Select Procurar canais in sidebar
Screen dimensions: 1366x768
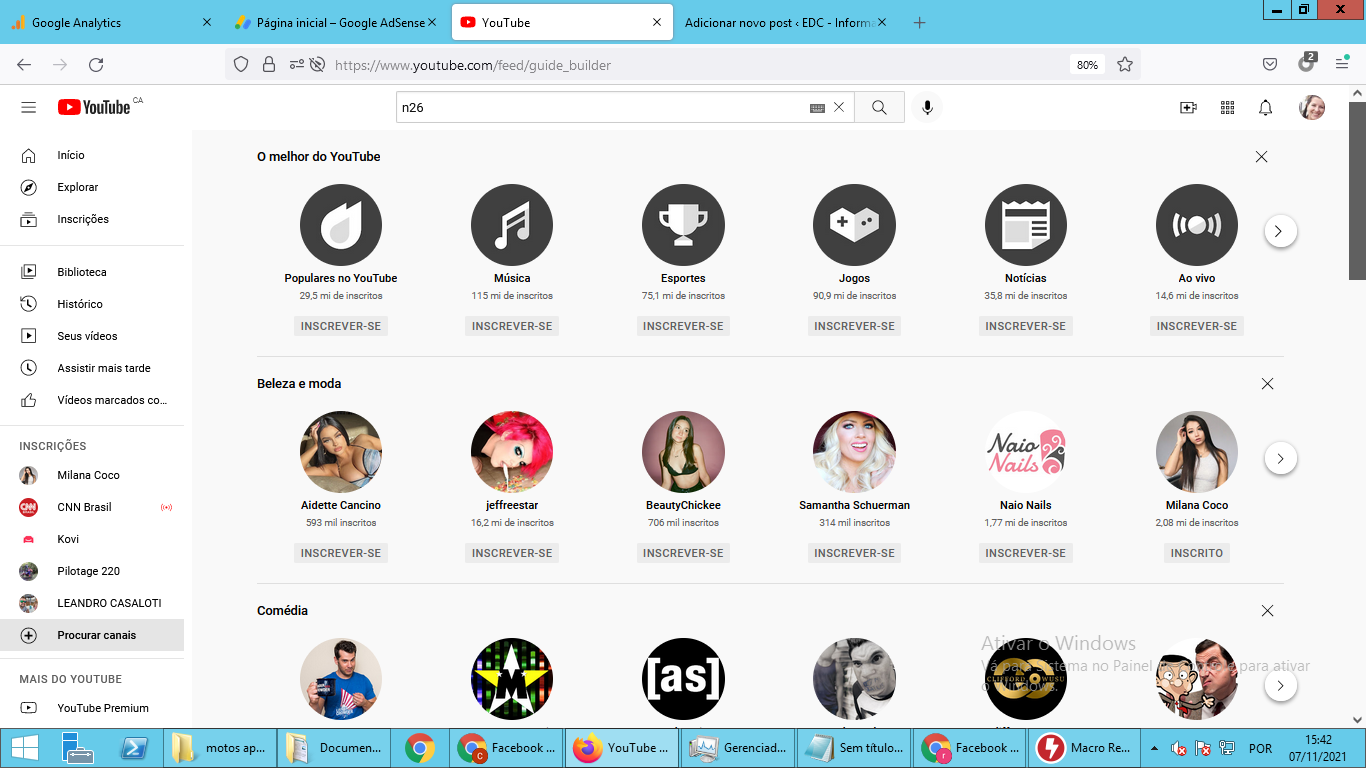pyautogui.click(x=92, y=635)
